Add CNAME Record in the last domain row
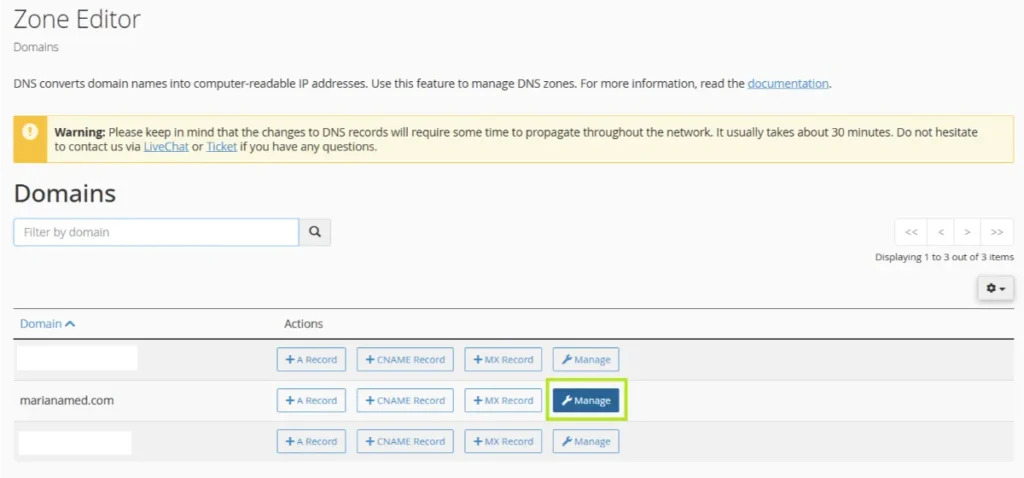Viewport: 1024px width, 478px height. point(405,442)
